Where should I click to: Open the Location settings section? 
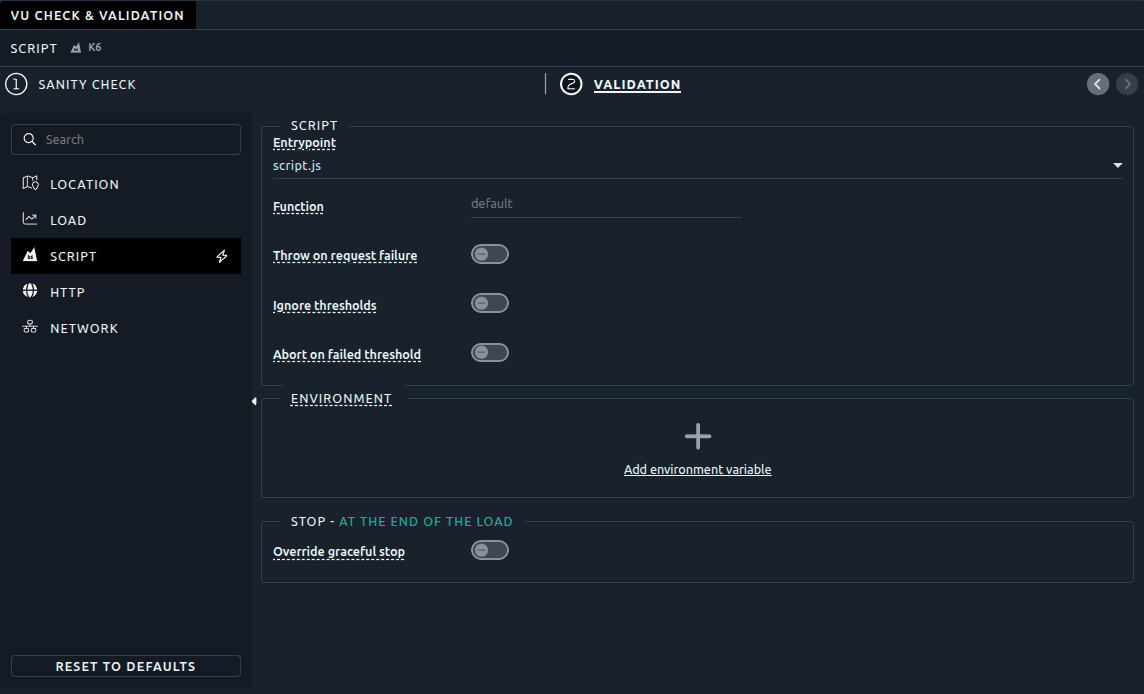(x=125, y=184)
